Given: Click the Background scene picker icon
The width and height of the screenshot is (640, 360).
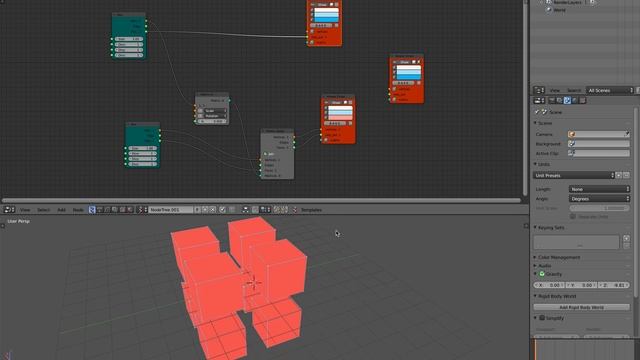Looking at the screenshot, I should point(571,144).
